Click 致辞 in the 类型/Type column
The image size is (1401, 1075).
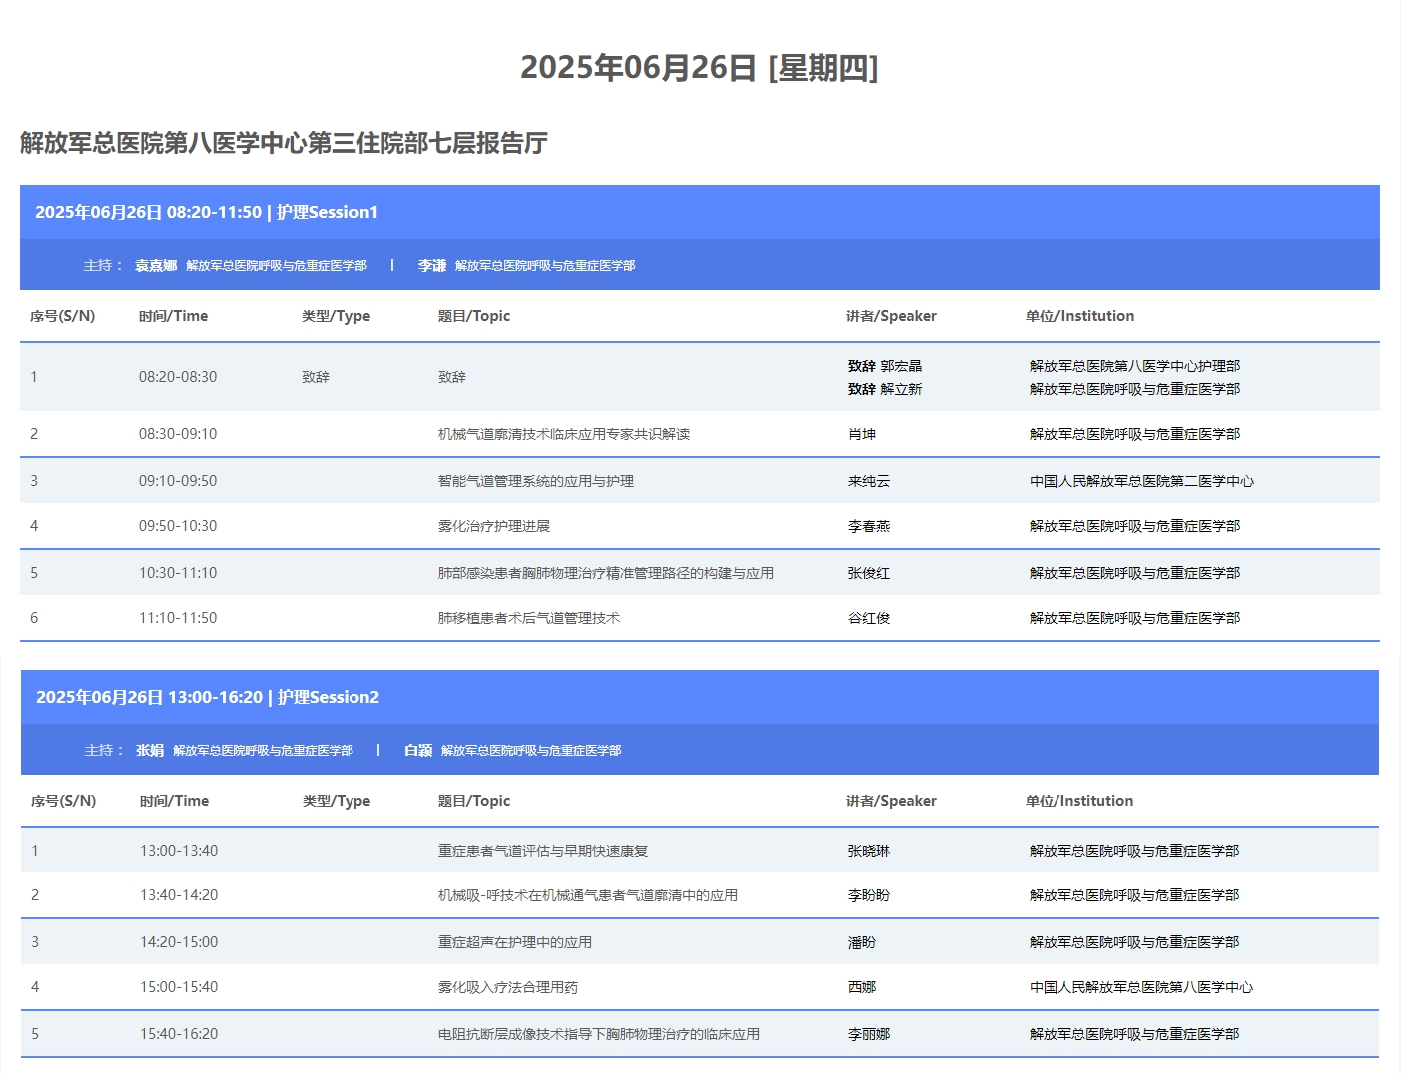click(x=316, y=377)
